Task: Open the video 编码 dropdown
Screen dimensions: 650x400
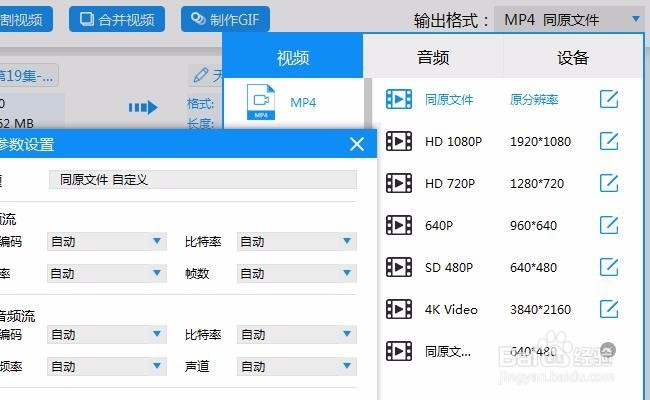Action: click(x=107, y=241)
